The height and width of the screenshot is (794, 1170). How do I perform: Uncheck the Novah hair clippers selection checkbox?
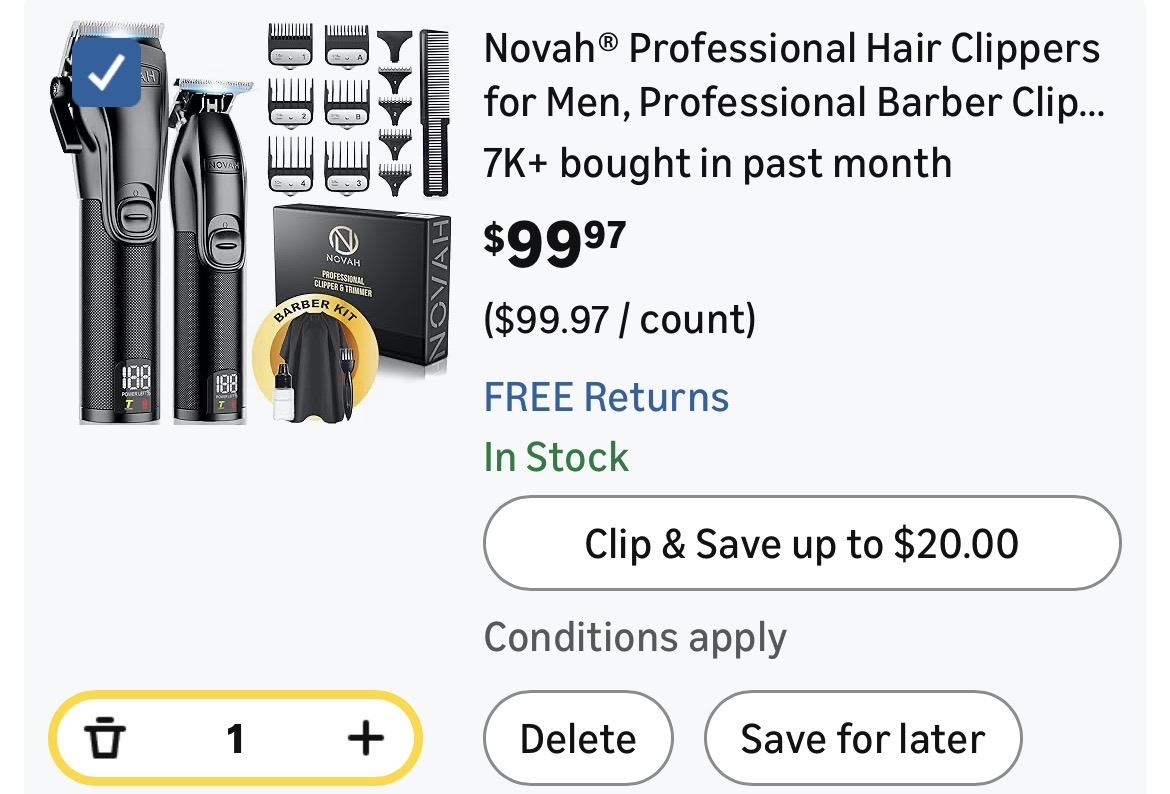[106, 71]
